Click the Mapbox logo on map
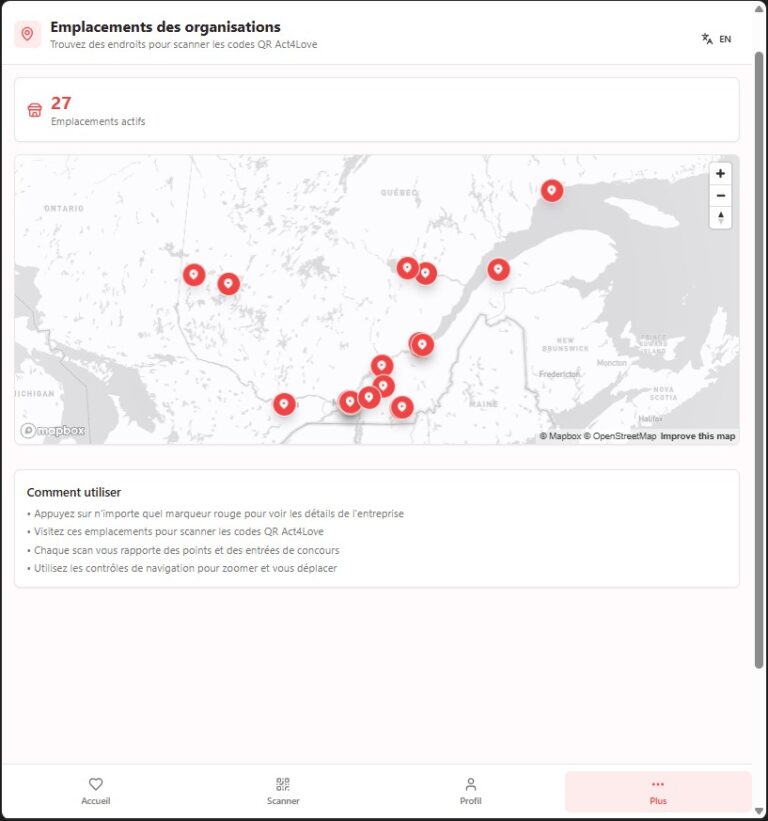The height and width of the screenshot is (821, 768). (53, 430)
